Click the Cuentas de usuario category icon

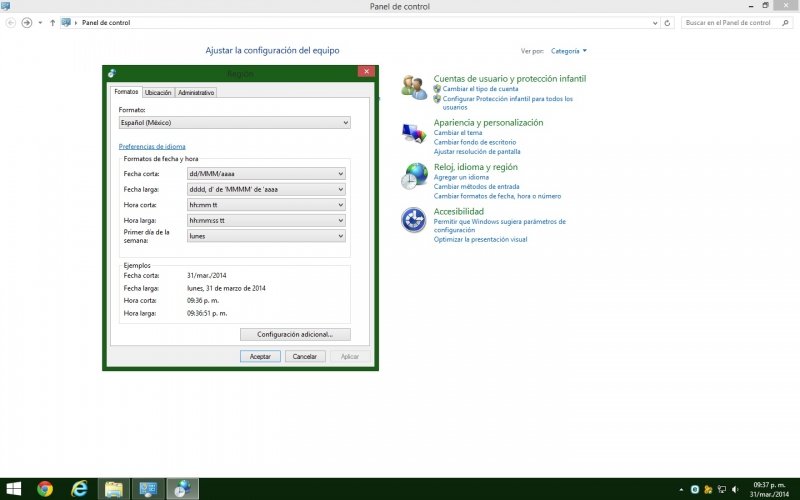point(414,87)
